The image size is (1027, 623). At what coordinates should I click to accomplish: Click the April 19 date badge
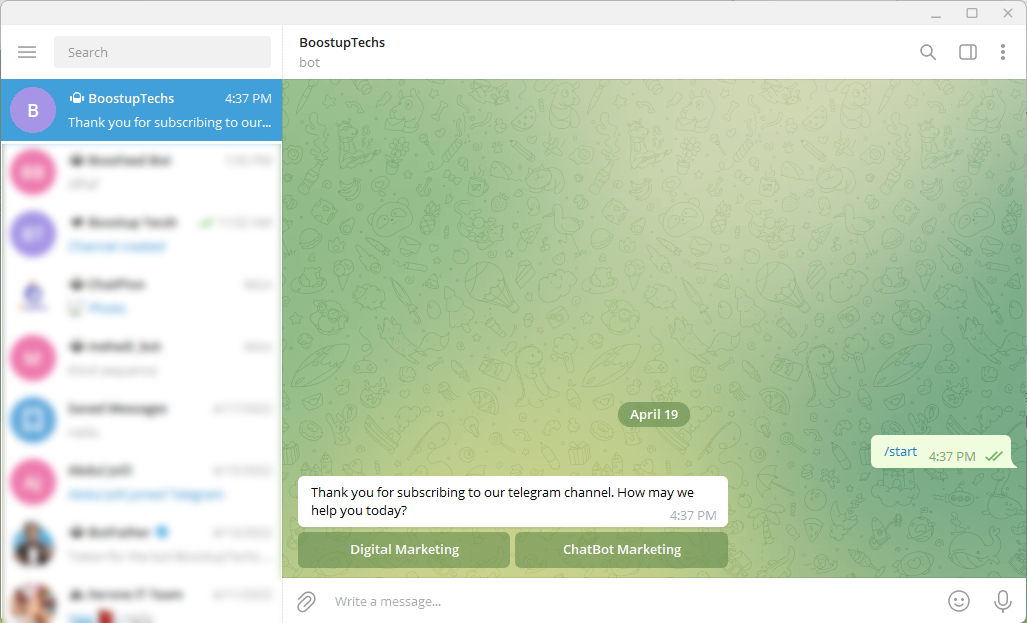tap(654, 415)
